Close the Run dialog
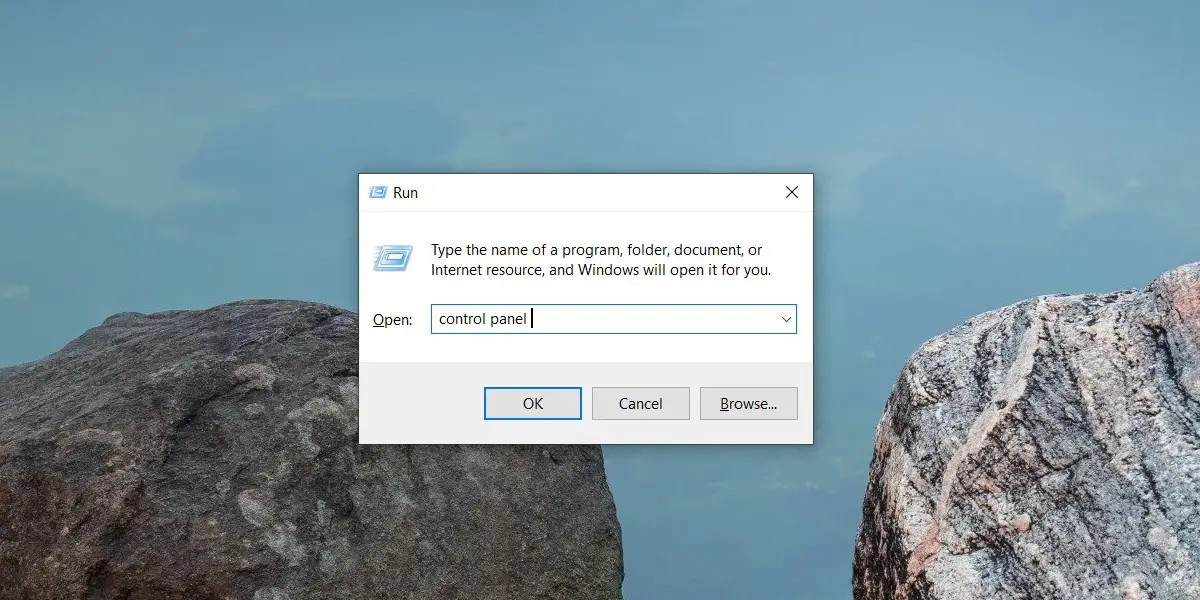The image size is (1200, 600). (791, 192)
